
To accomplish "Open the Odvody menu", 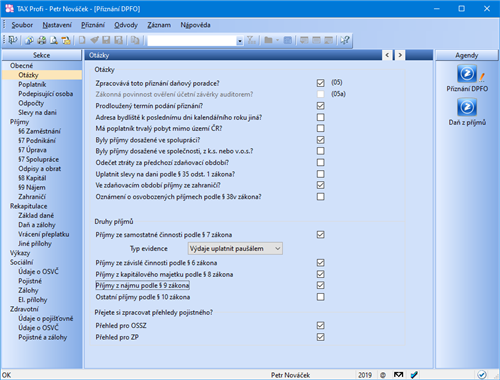I will pyautogui.click(x=126, y=25).
